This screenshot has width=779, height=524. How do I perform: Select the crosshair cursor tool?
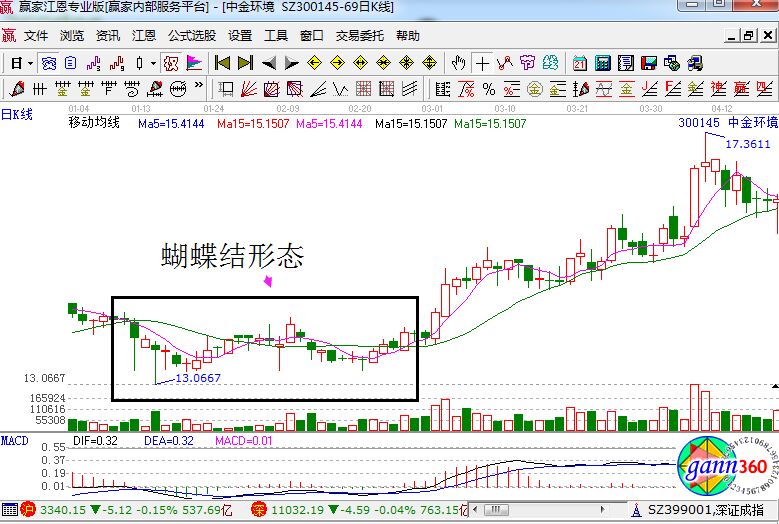[x=483, y=63]
